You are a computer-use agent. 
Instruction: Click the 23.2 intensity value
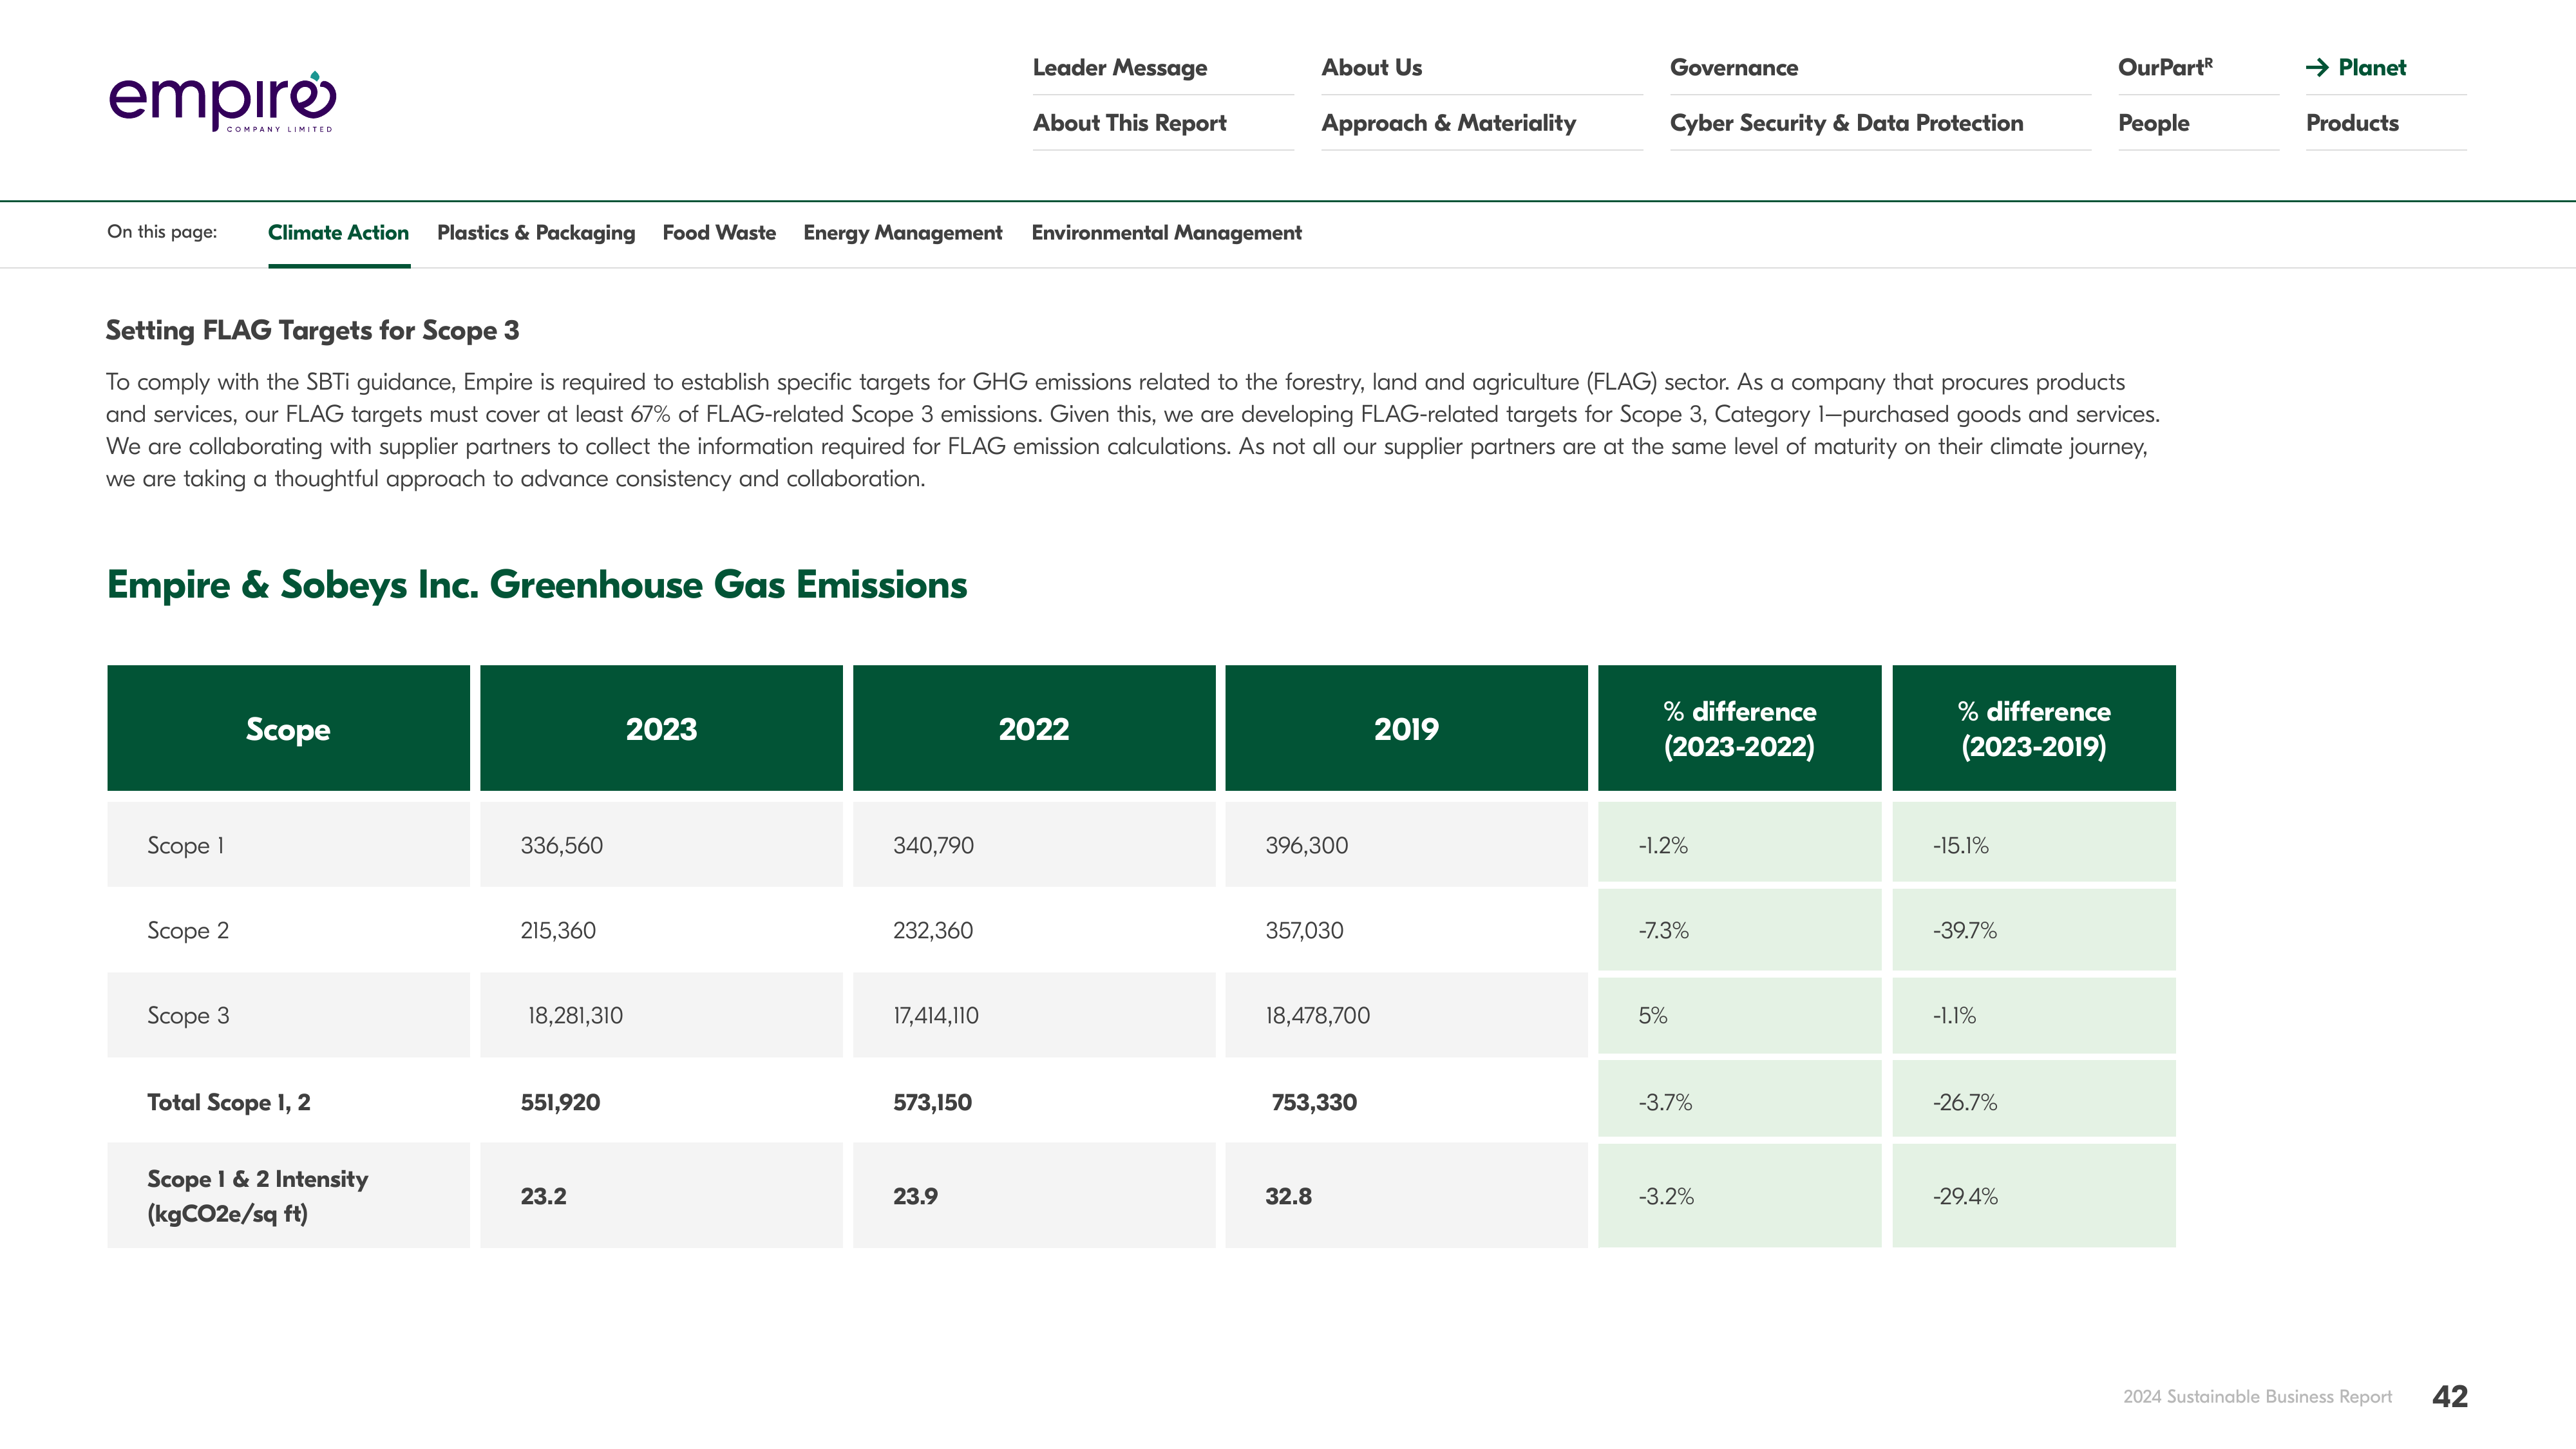(543, 1197)
